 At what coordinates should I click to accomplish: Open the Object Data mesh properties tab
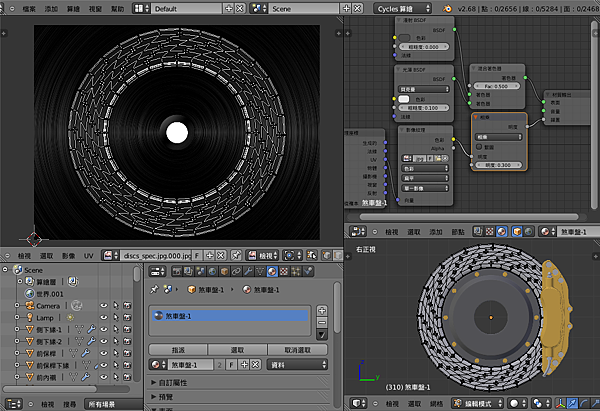[x=260, y=271]
